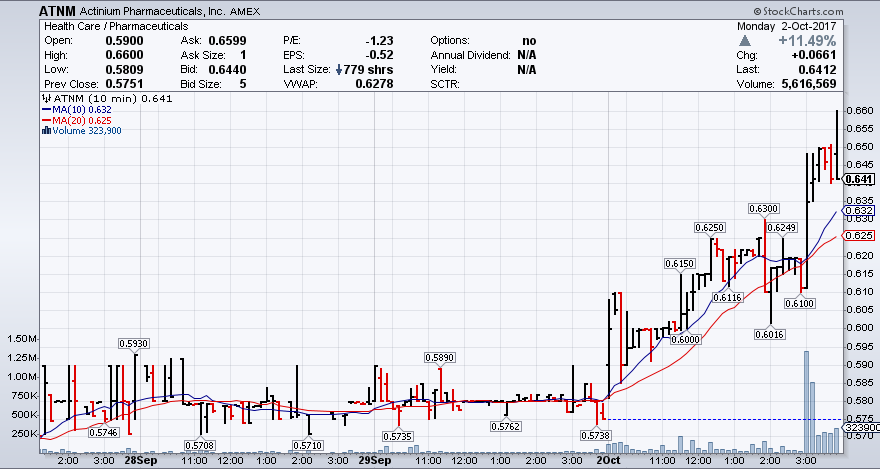Screen dimensions: 880x469
Task: Select the red 0.625 MA axis tag
Action: click(x=860, y=235)
